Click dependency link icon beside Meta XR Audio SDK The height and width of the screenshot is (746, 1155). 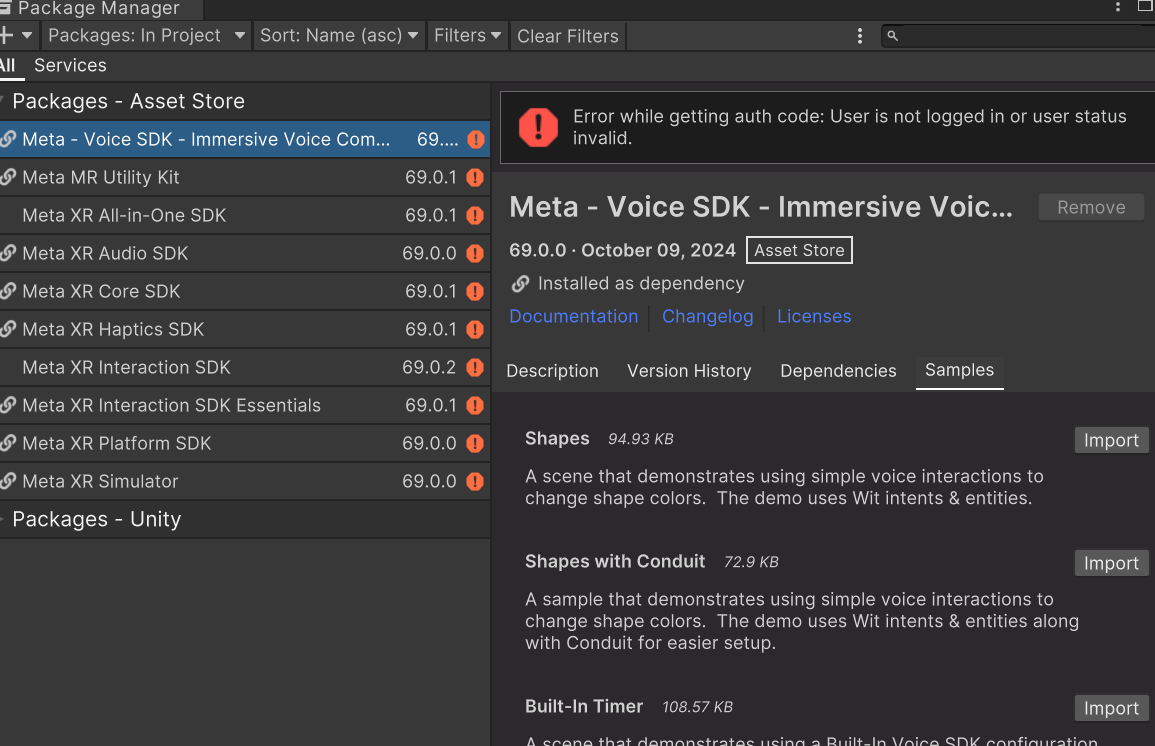pos(8,253)
